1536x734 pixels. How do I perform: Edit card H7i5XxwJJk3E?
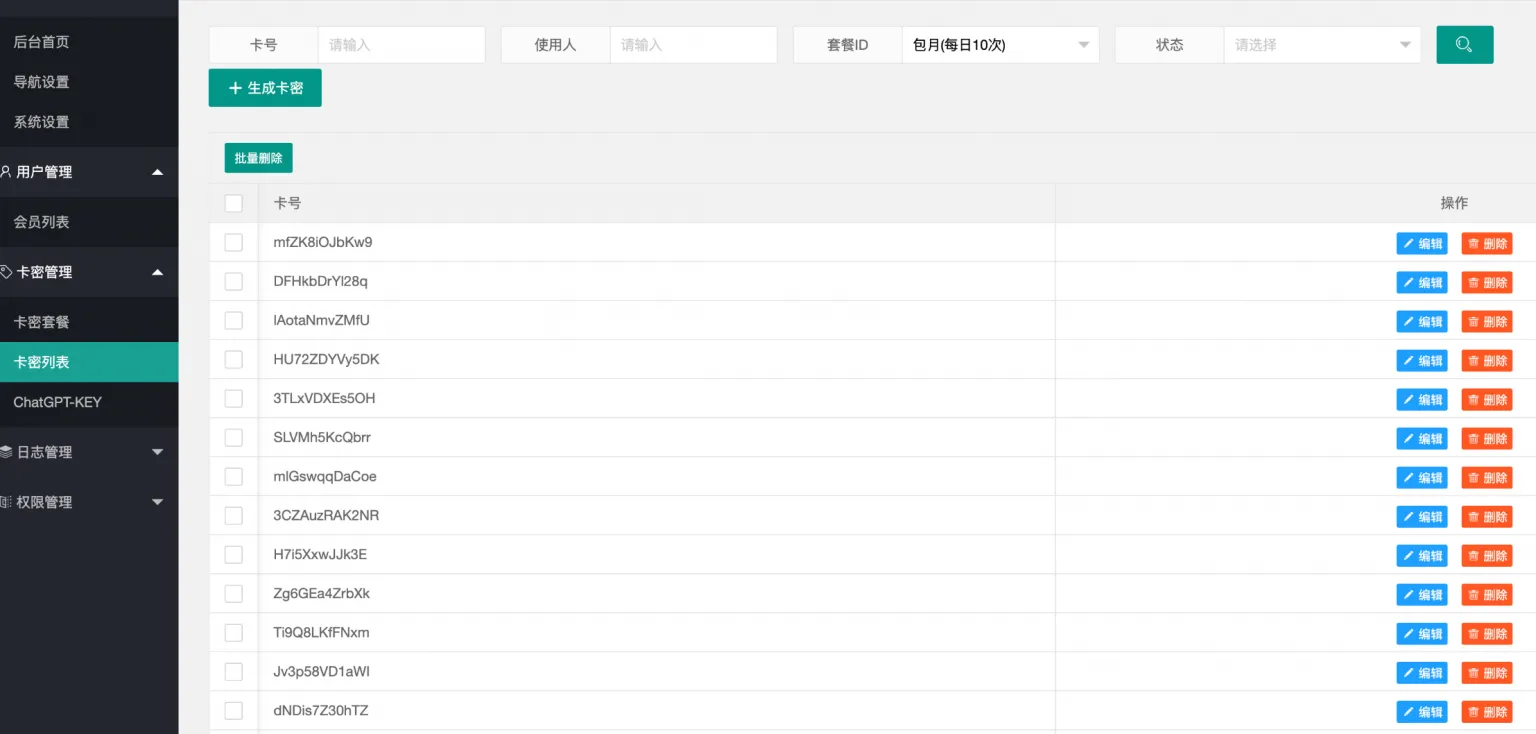(1422, 555)
